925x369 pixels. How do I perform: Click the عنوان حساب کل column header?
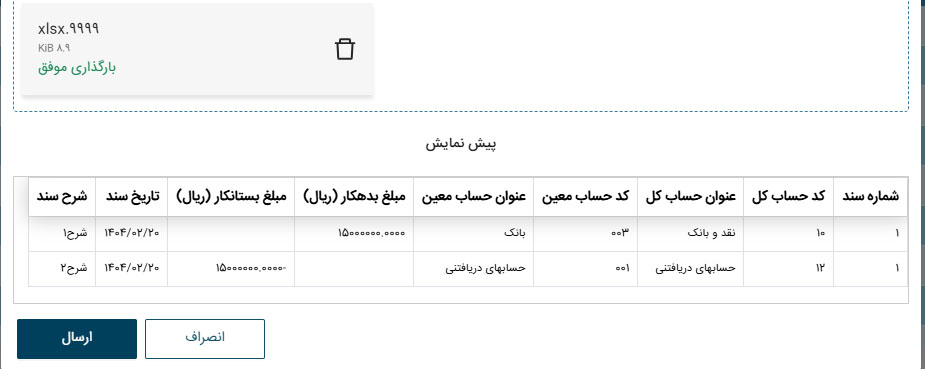(x=690, y=197)
